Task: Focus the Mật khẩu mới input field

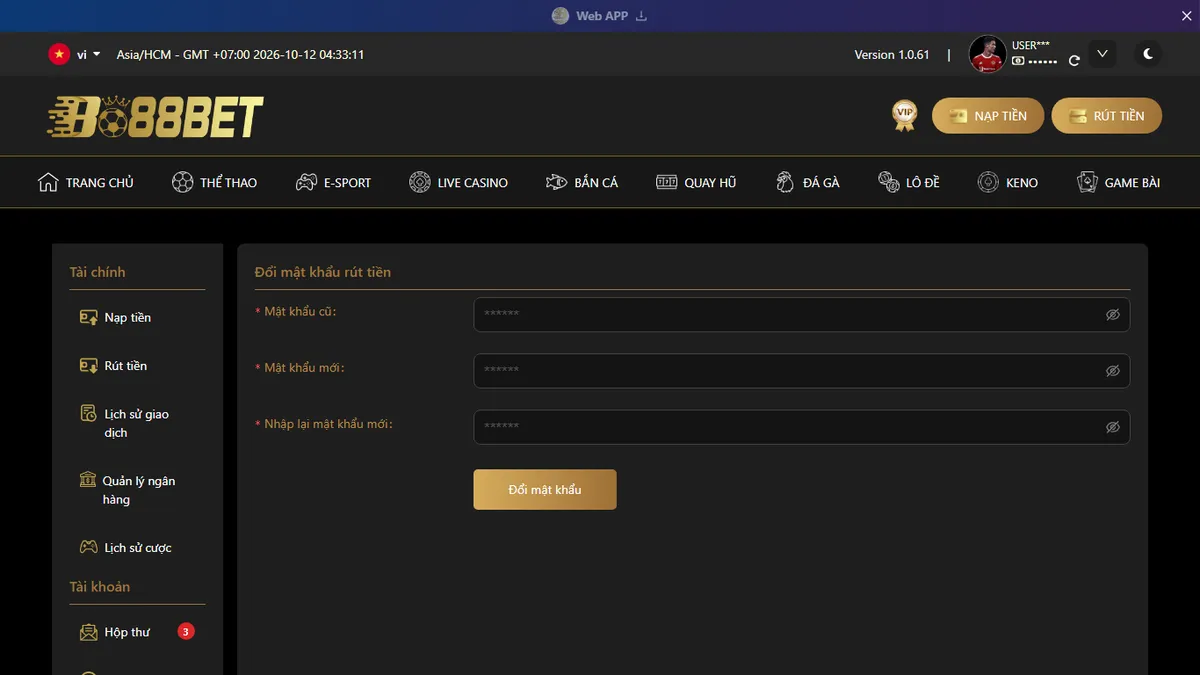Action: coord(802,371)
